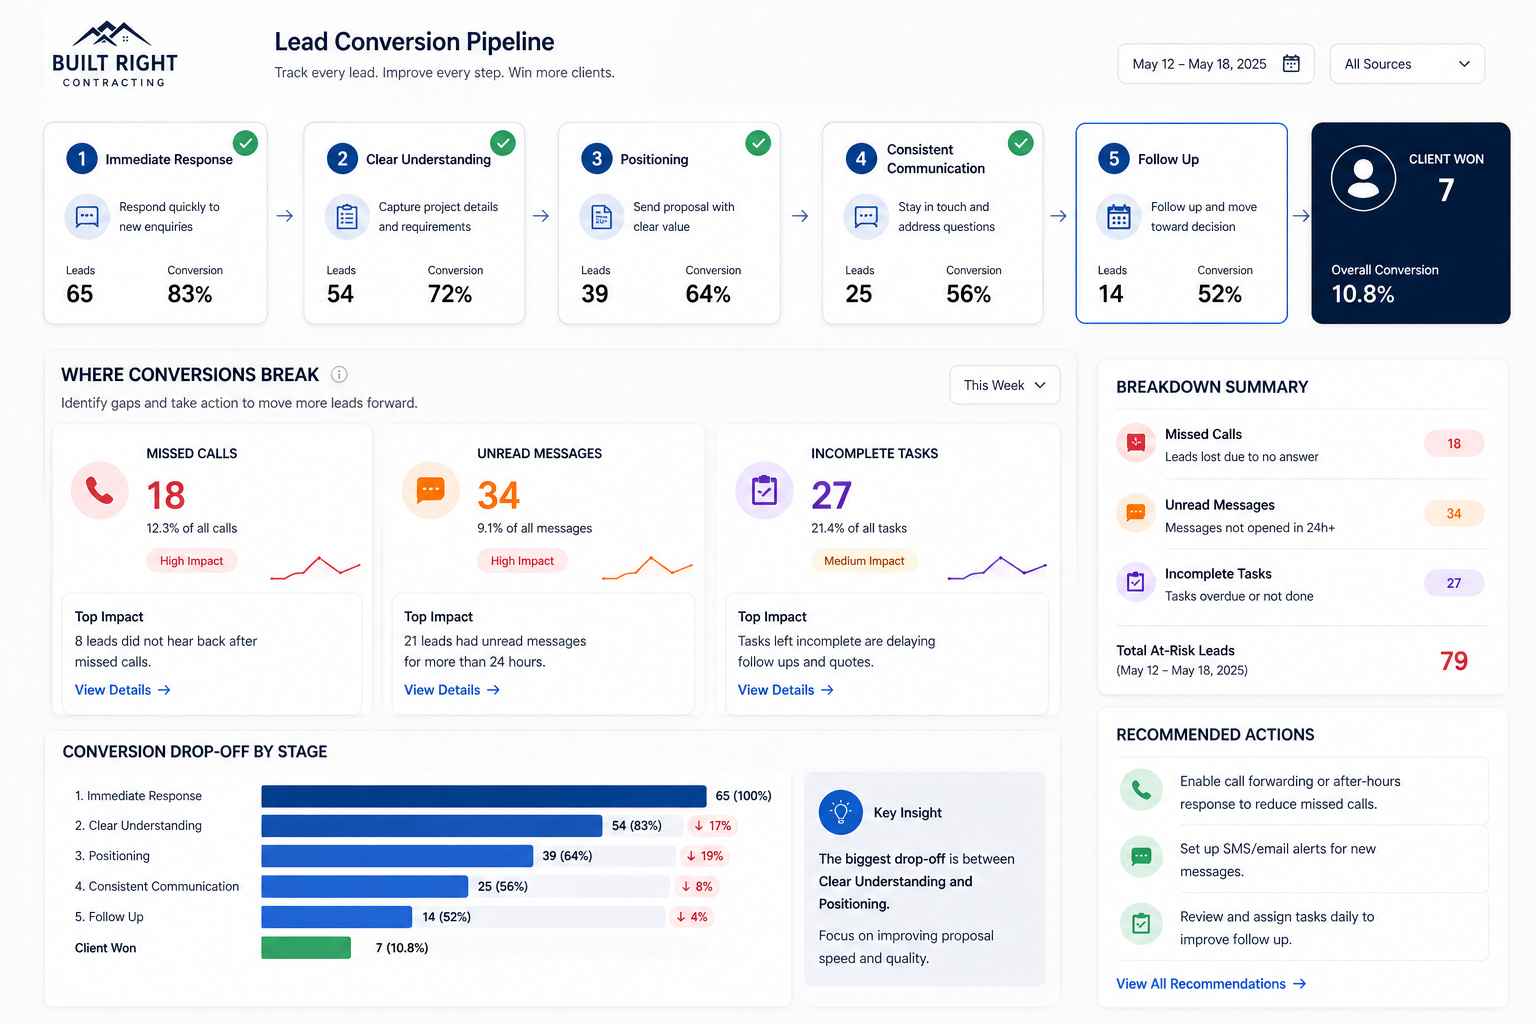Click the purple Incomplete Tasks clipboard icon
Image resolution: width=1536 pixels, height=1024 pixels.
[764, 490]
